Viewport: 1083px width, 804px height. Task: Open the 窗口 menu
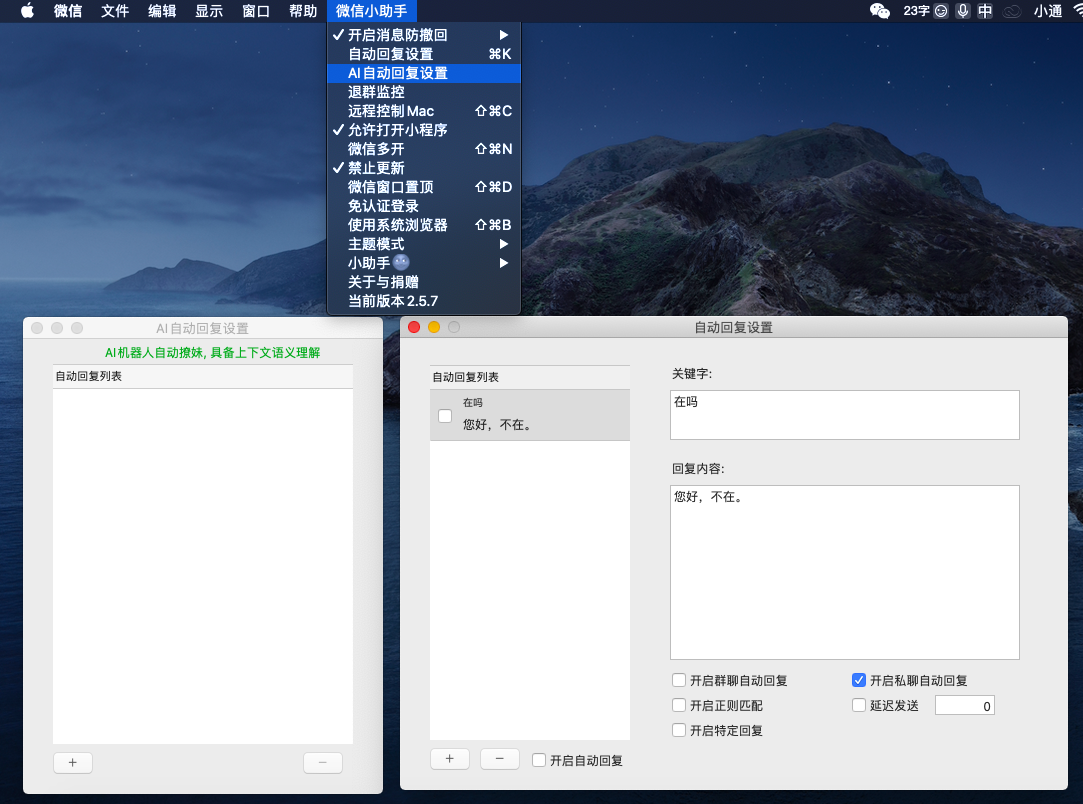[256, 11]
